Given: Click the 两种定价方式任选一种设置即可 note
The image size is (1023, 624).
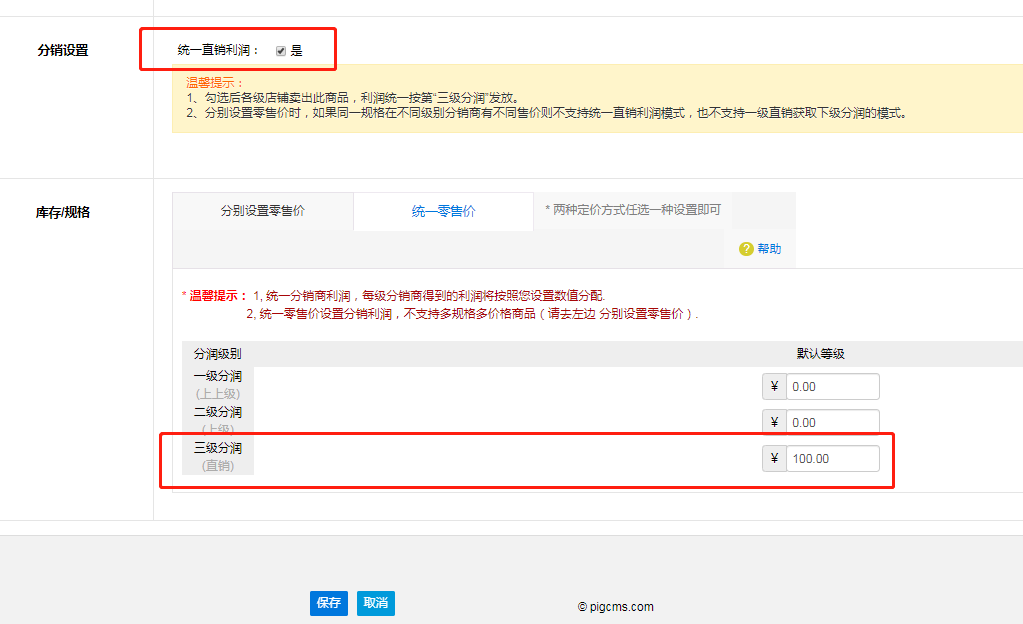Looking at the screenshot, I should [x=633, y=210].
